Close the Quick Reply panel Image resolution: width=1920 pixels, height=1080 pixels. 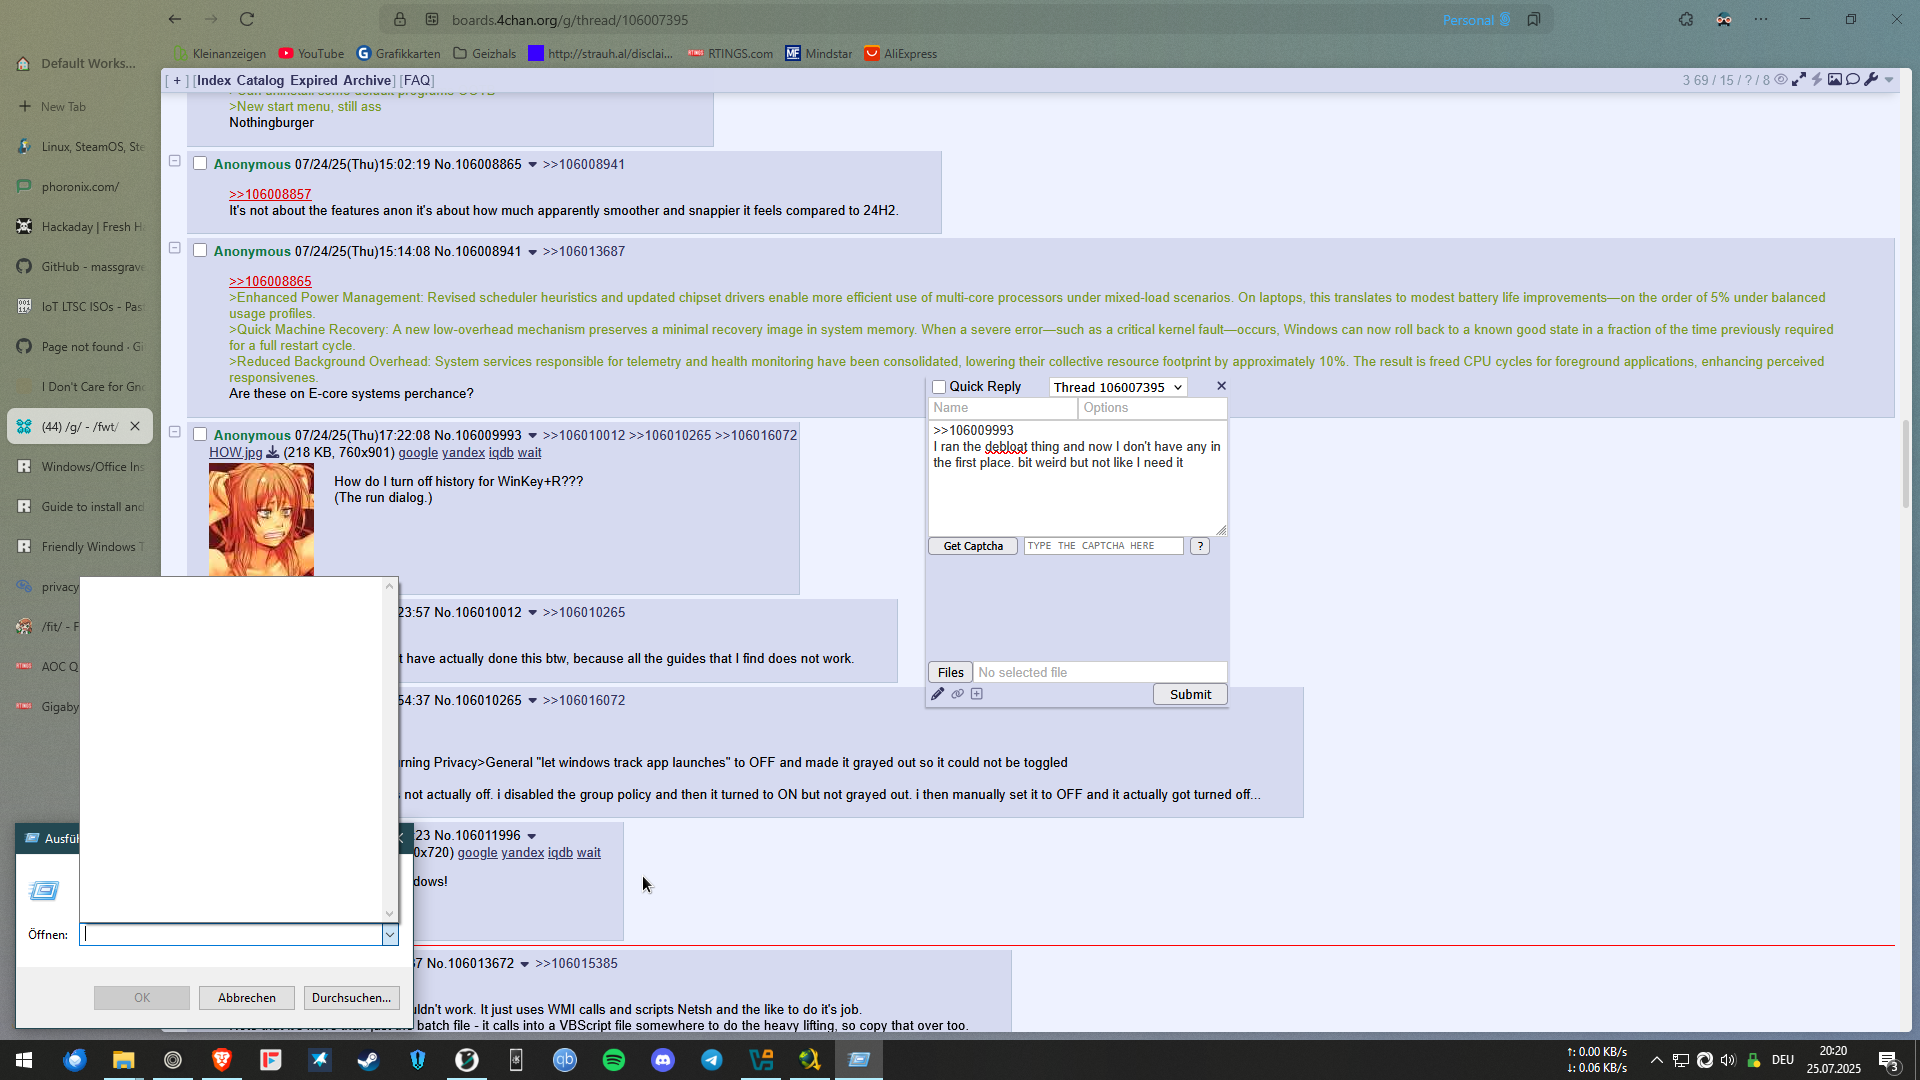[x=1221, y=386]
